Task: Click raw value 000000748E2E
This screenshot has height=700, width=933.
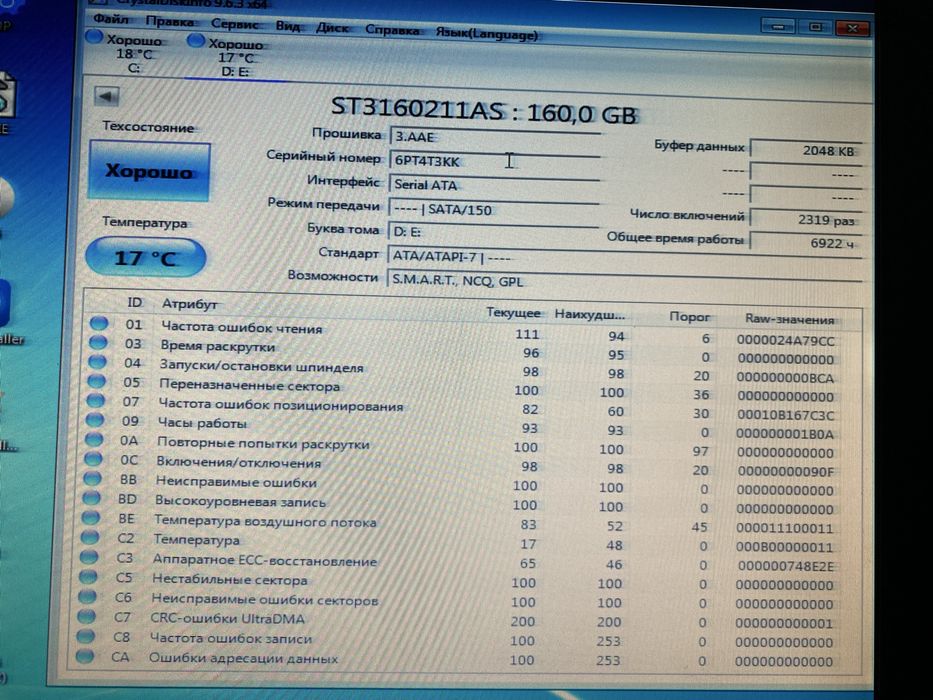Action: point(785,566)
